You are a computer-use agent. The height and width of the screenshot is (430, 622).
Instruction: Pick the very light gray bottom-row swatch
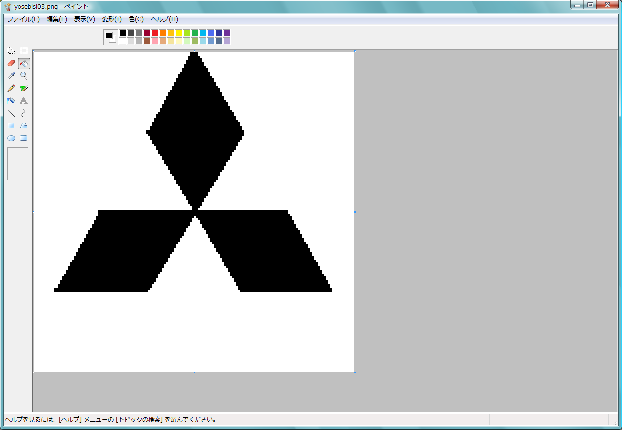[x=131, y=40]
